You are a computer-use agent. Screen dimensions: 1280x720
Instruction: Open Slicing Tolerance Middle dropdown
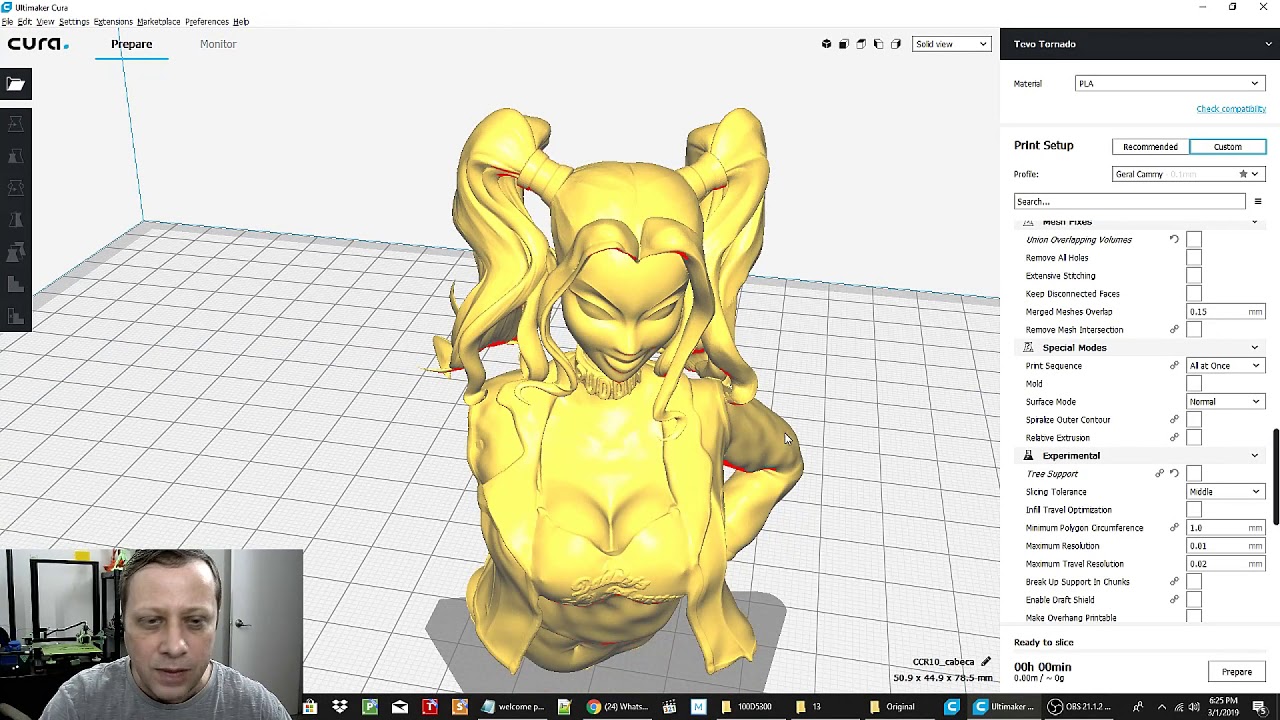(x=1225, y=492)
